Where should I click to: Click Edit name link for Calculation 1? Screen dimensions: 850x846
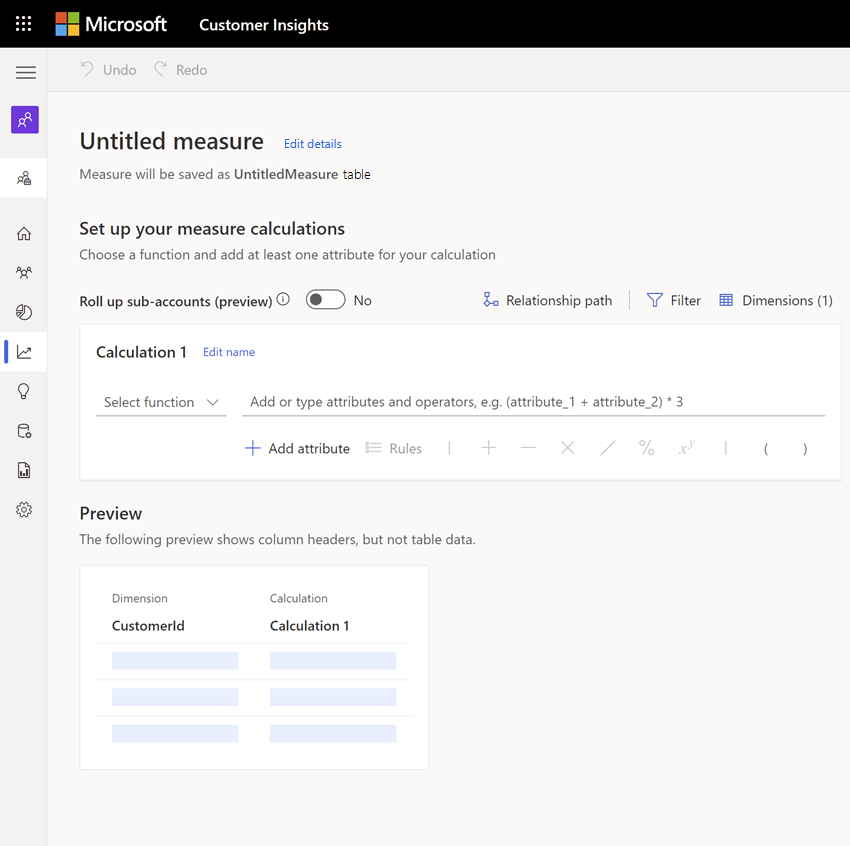point(229,352)
